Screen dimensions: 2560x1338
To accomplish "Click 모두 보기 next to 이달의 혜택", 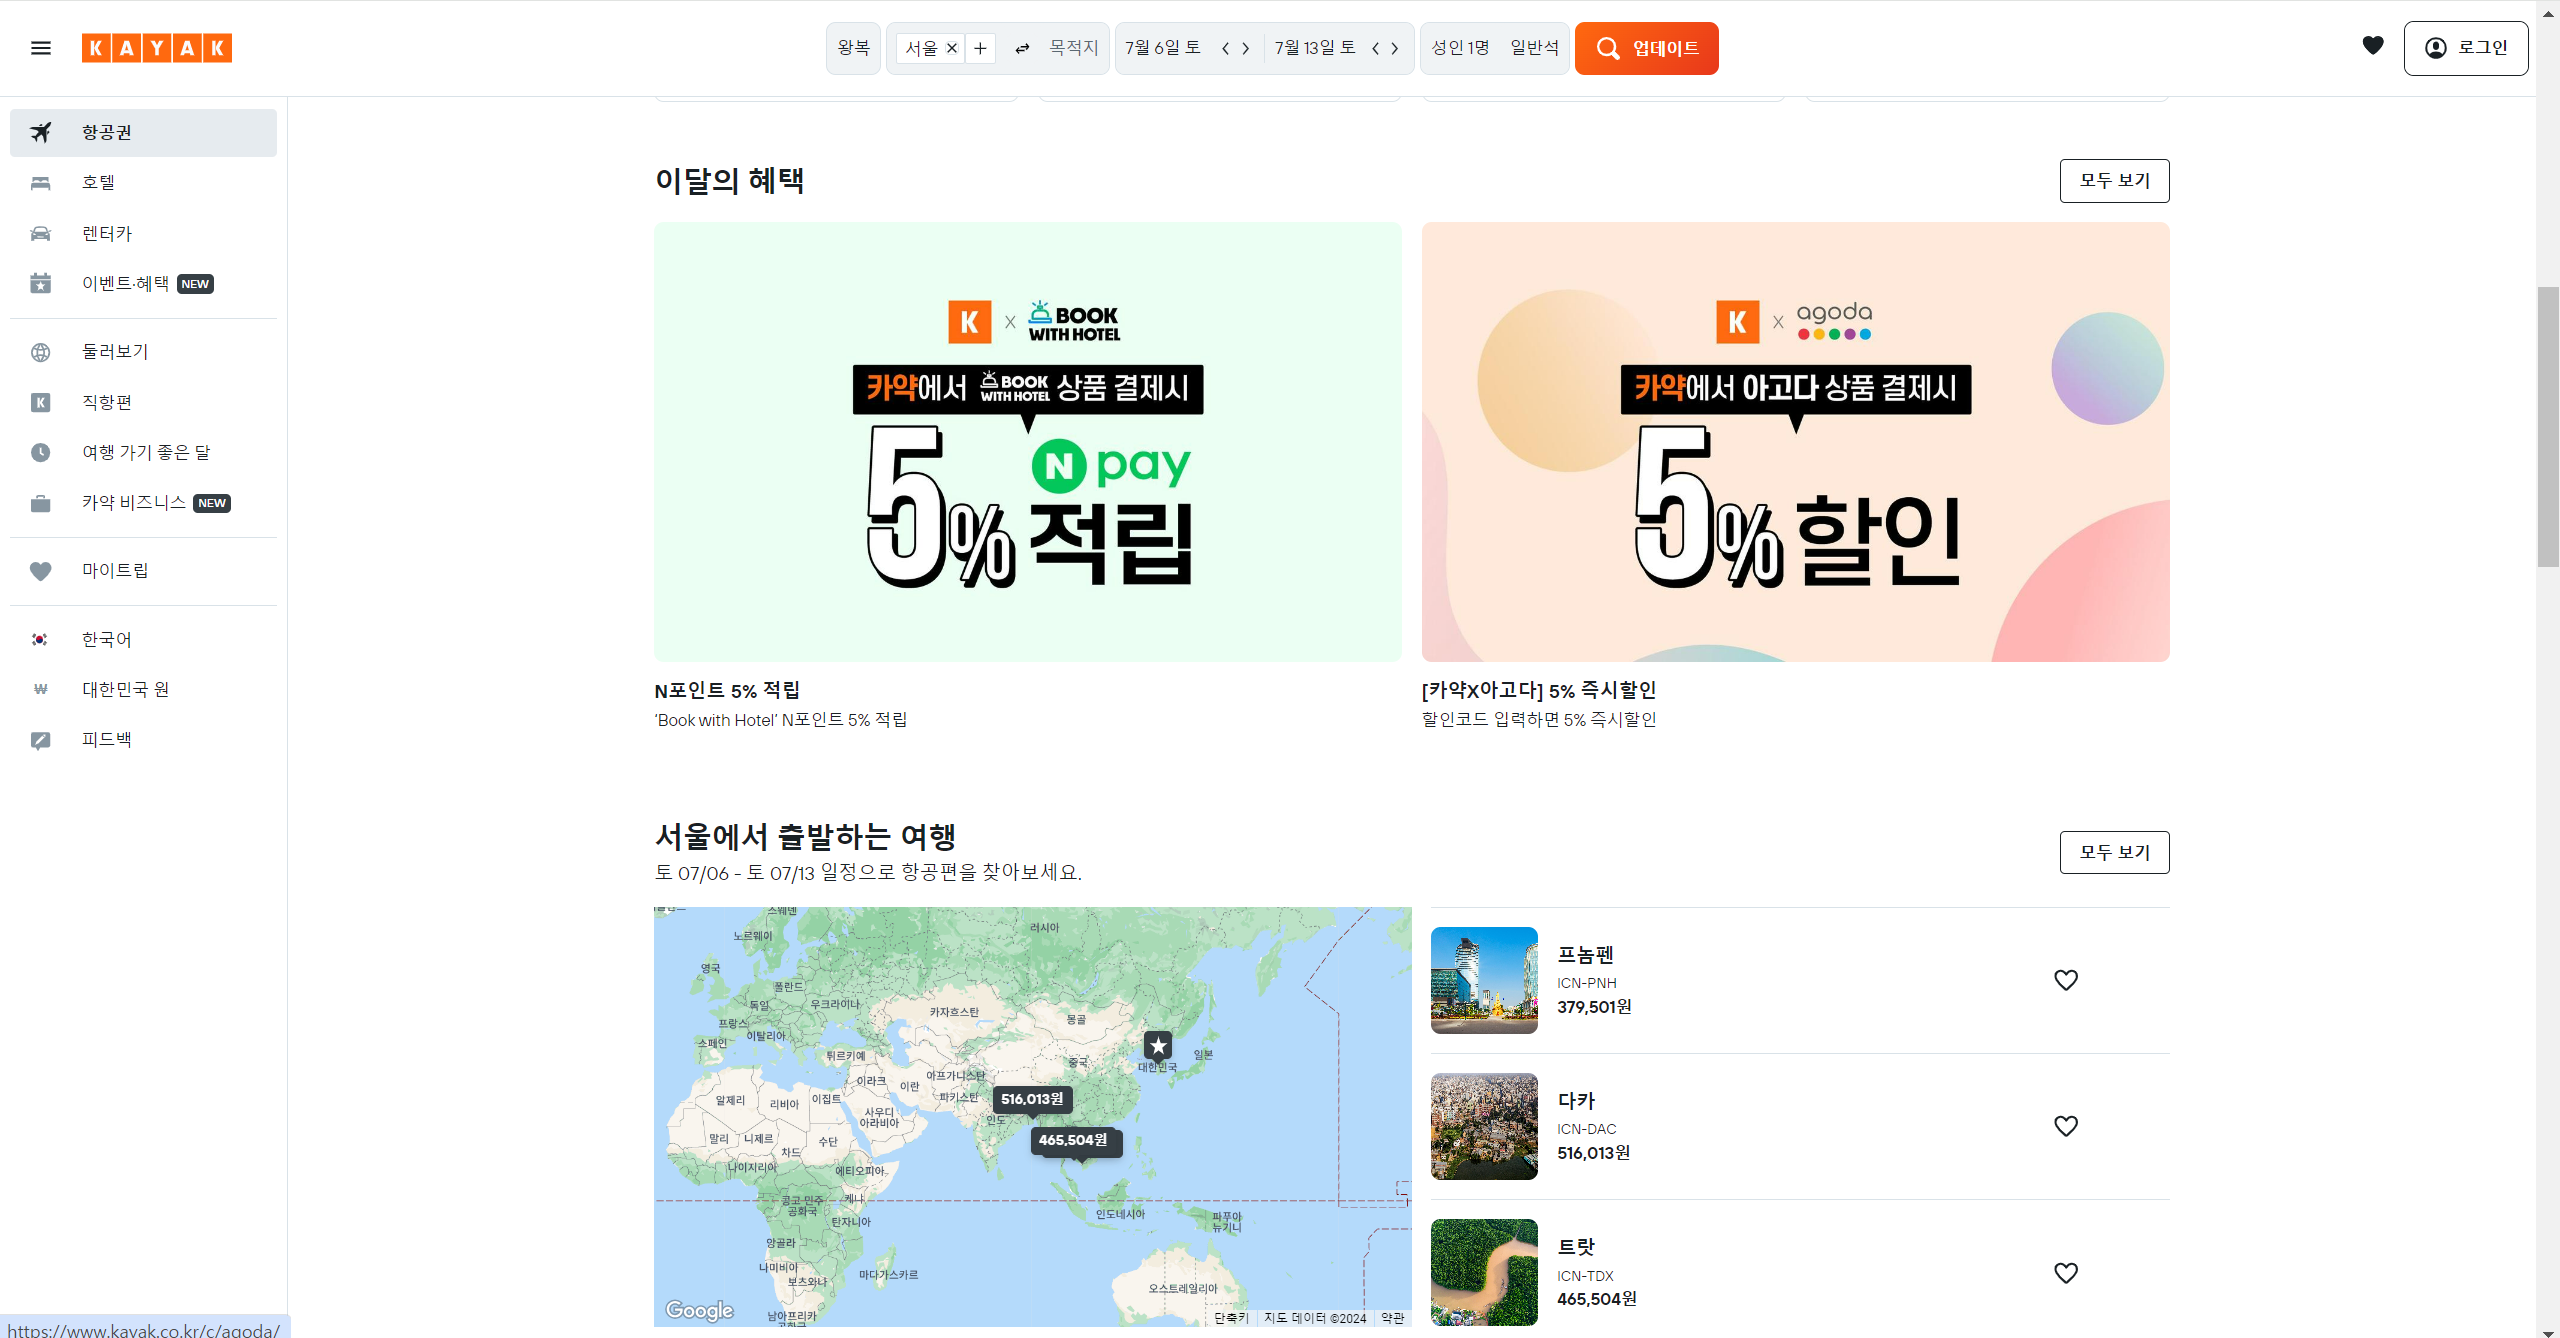I will (2114, 181).
